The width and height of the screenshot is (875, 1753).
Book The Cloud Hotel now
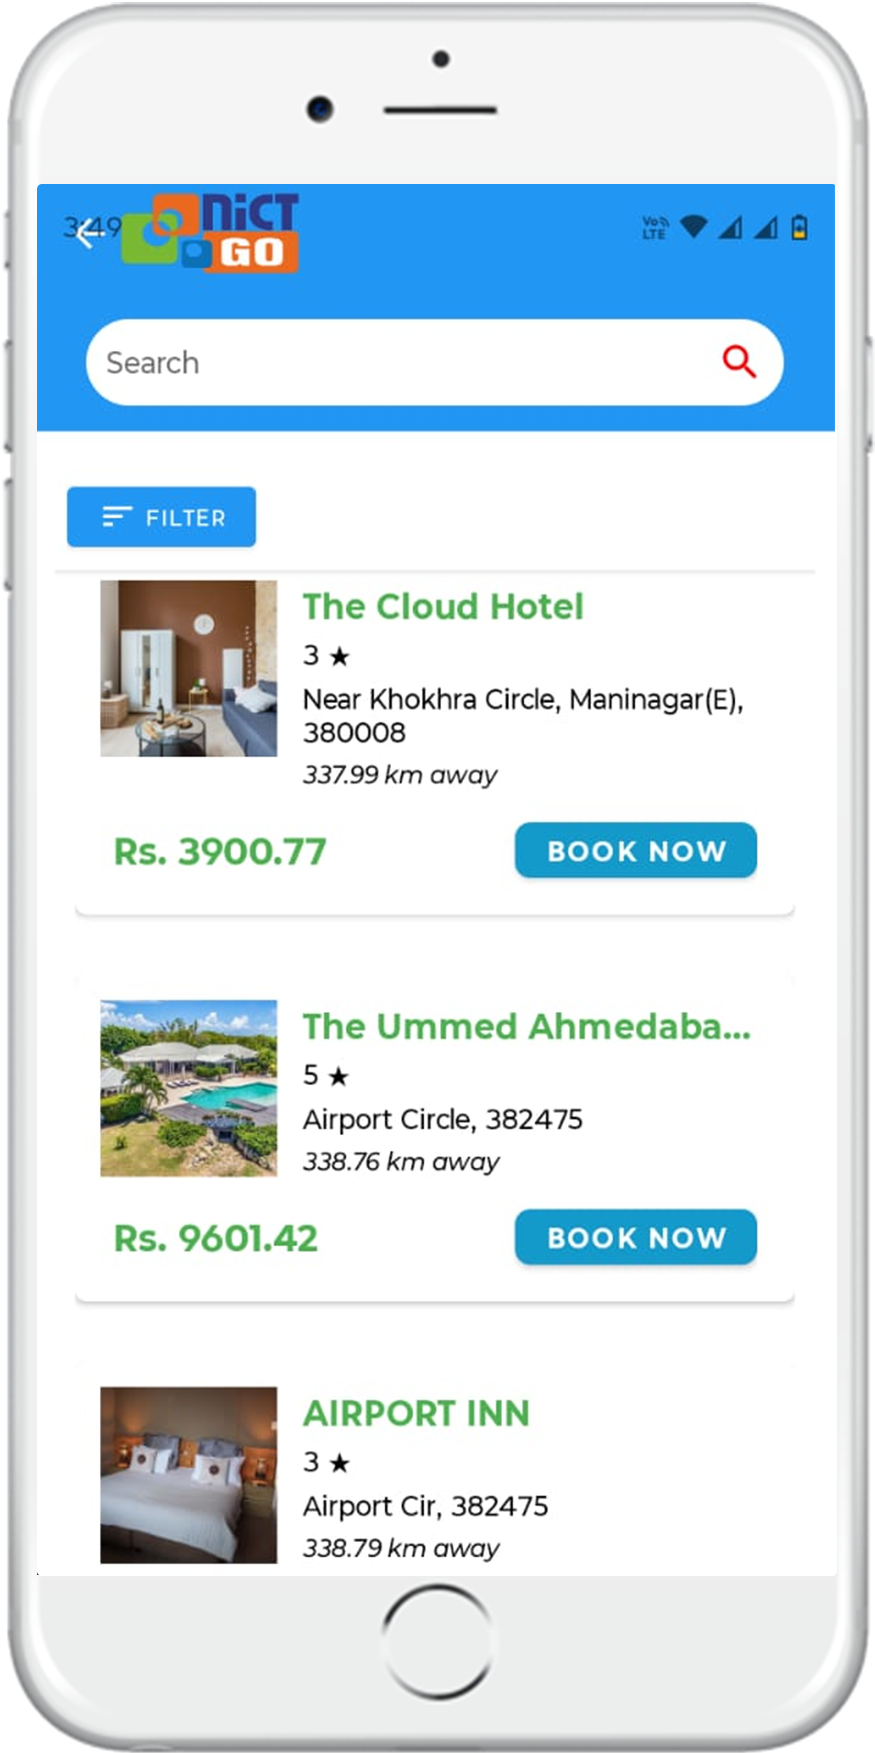(635, 850)
